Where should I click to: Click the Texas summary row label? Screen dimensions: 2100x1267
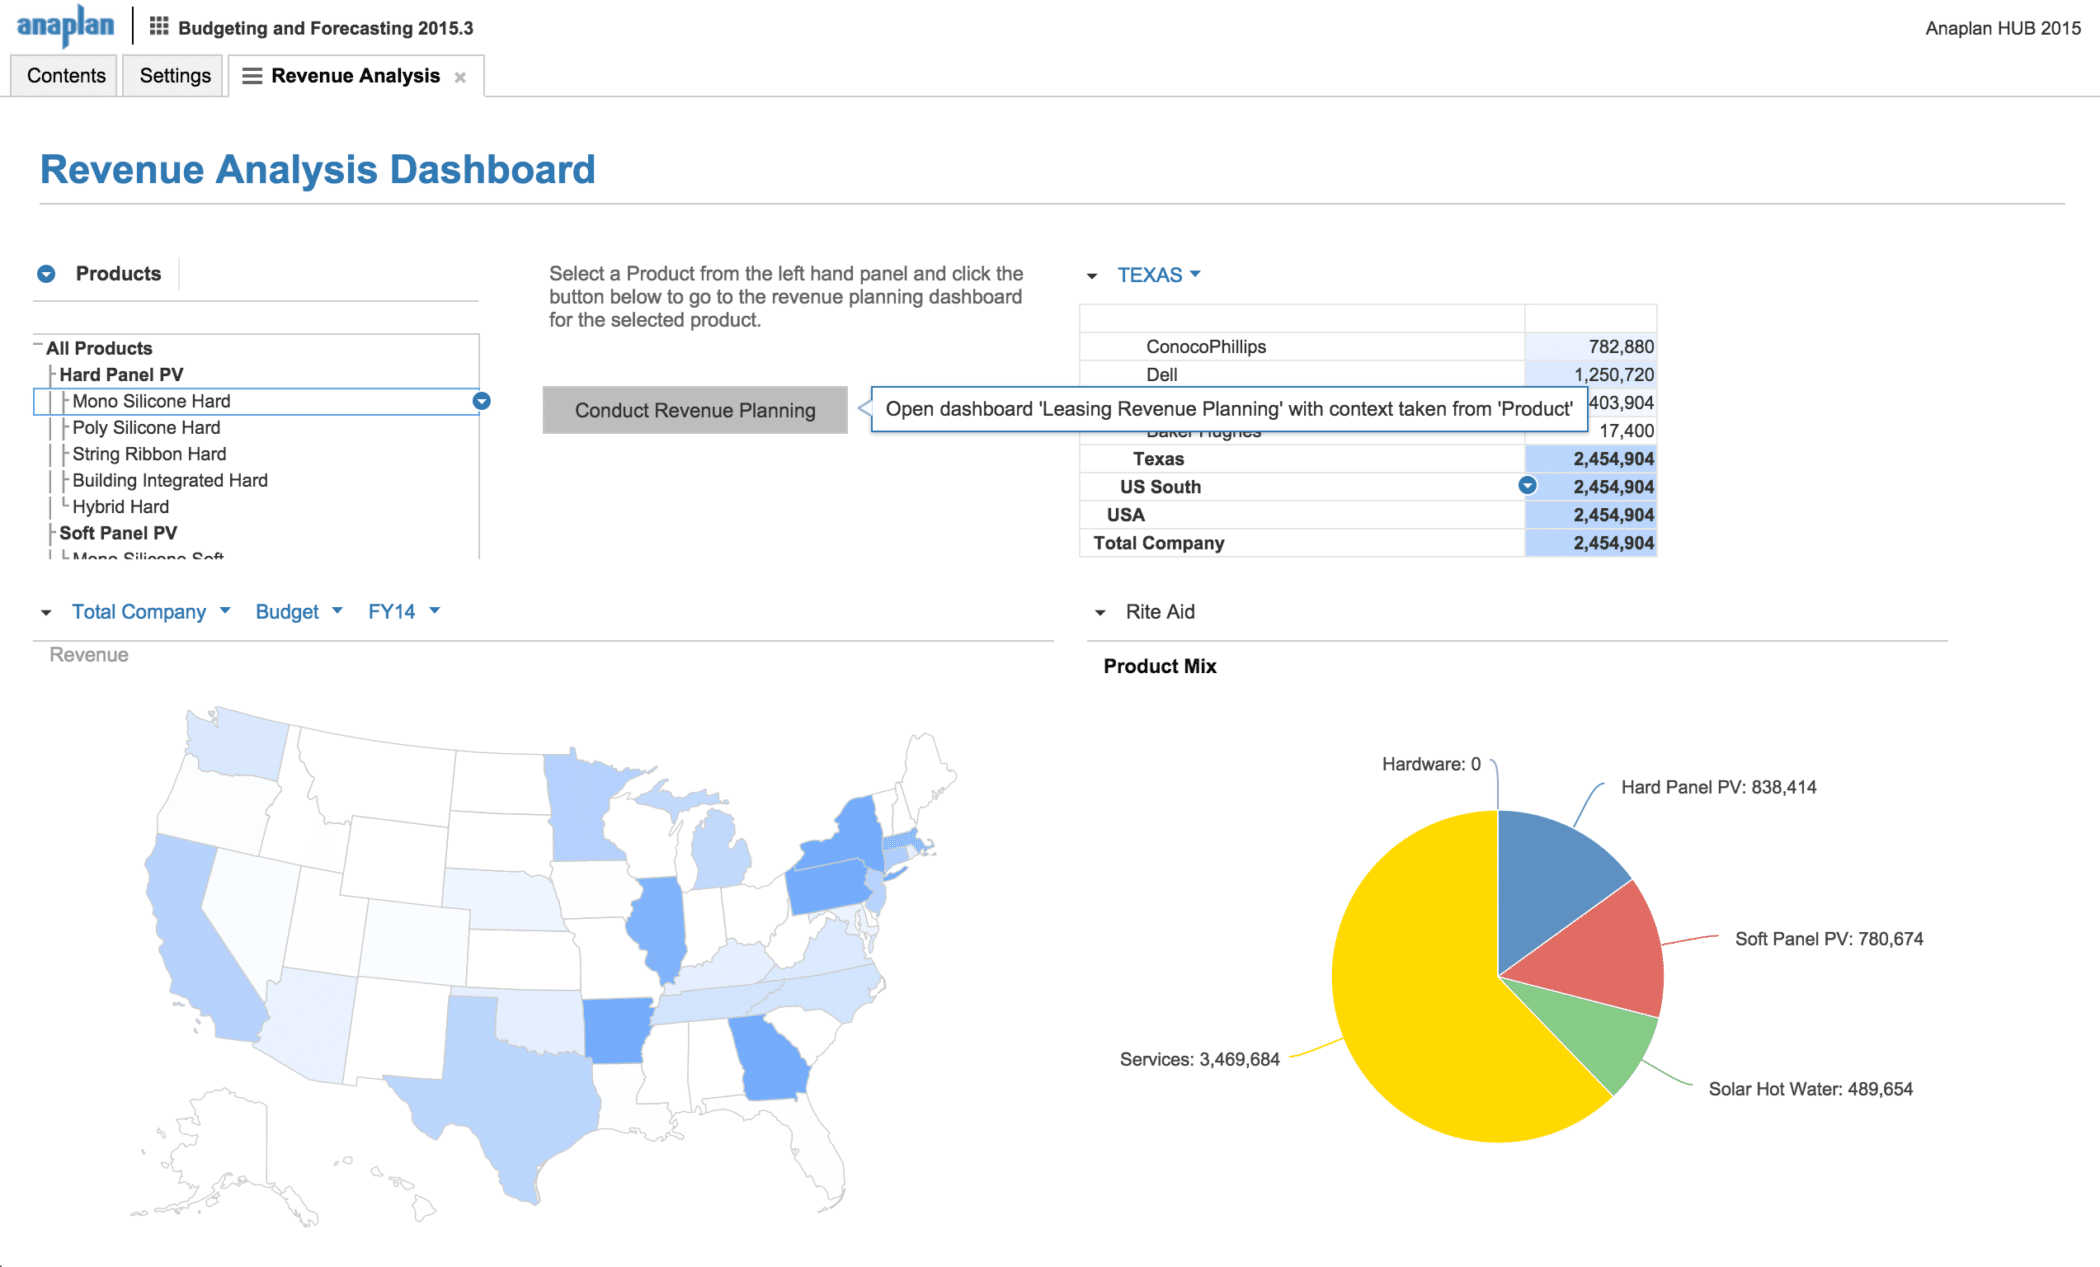(x=1158, y=459)
